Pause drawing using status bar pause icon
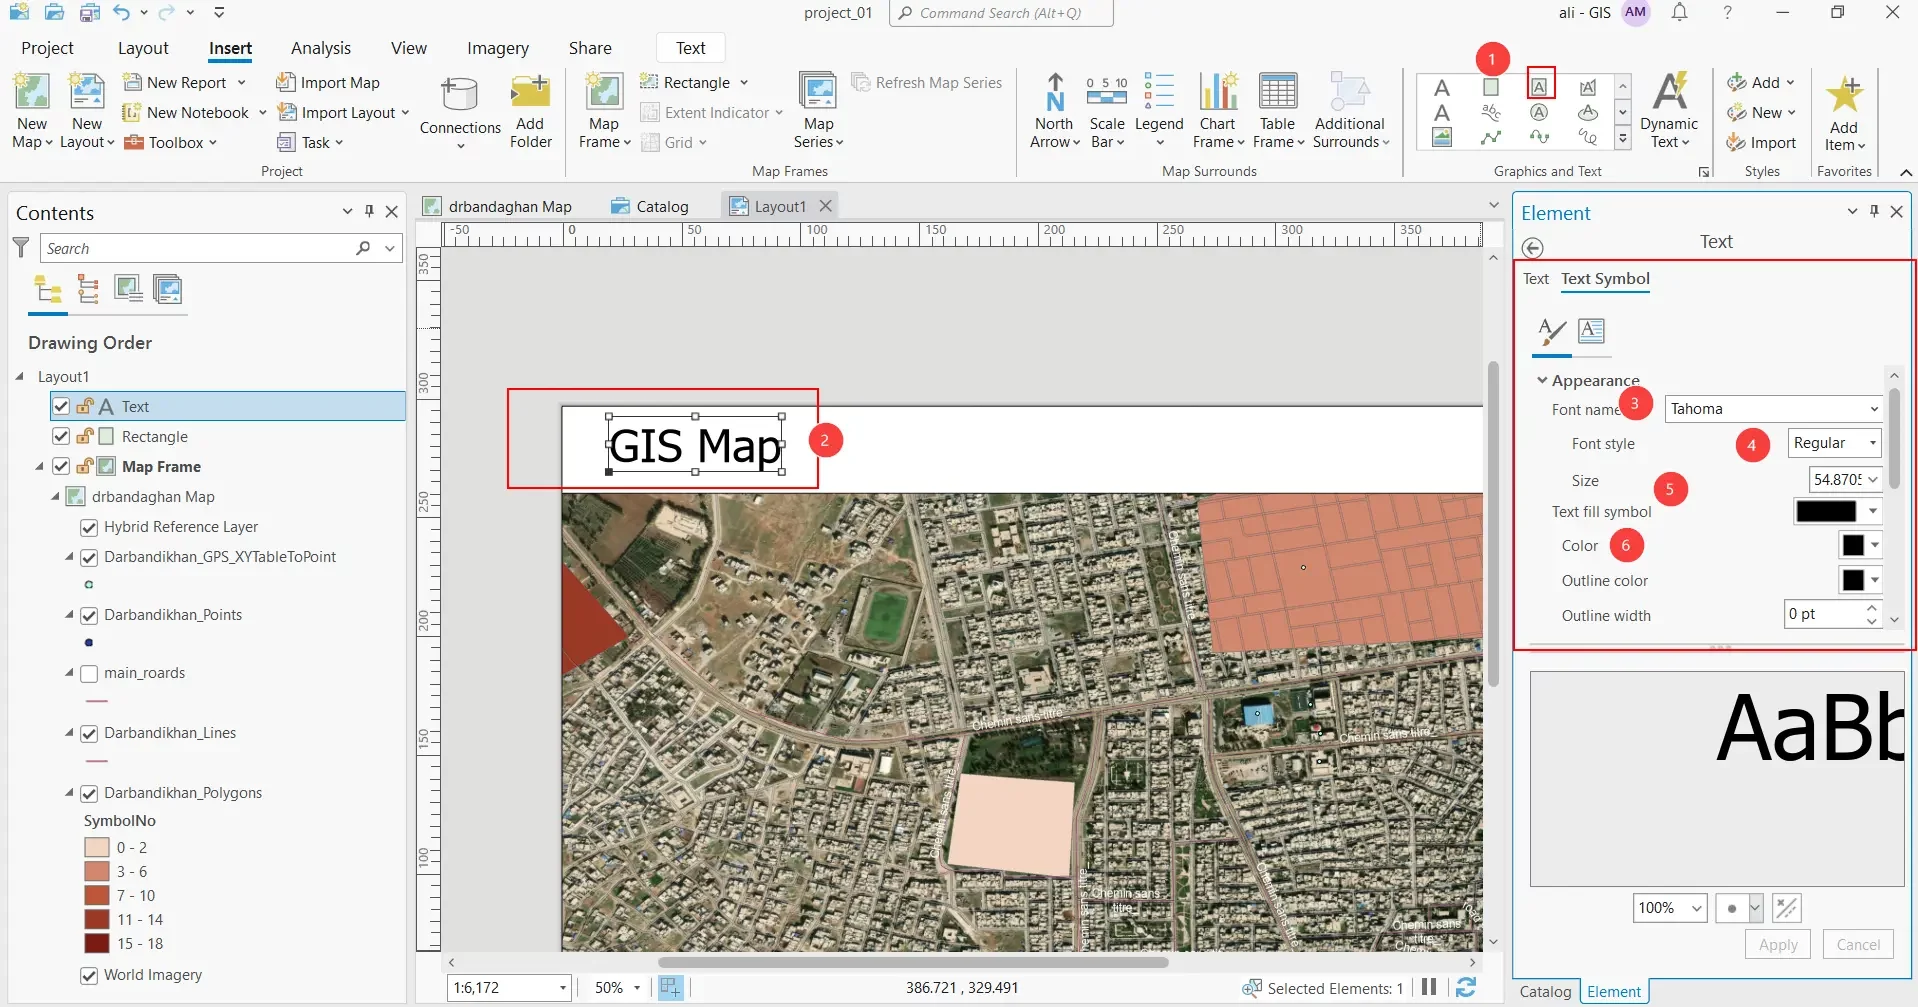The width and height of the screenshot is (1918, 1007). 1429,987
